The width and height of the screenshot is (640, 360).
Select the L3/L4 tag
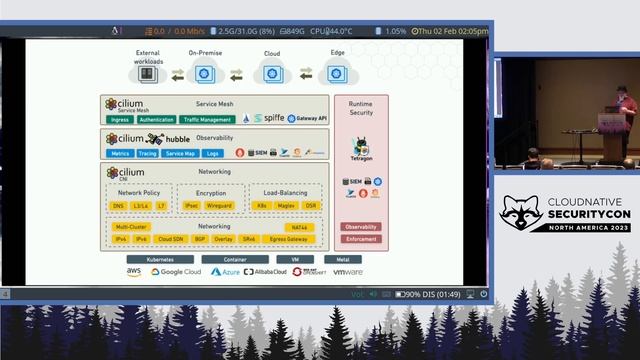[x=140, y=206]
